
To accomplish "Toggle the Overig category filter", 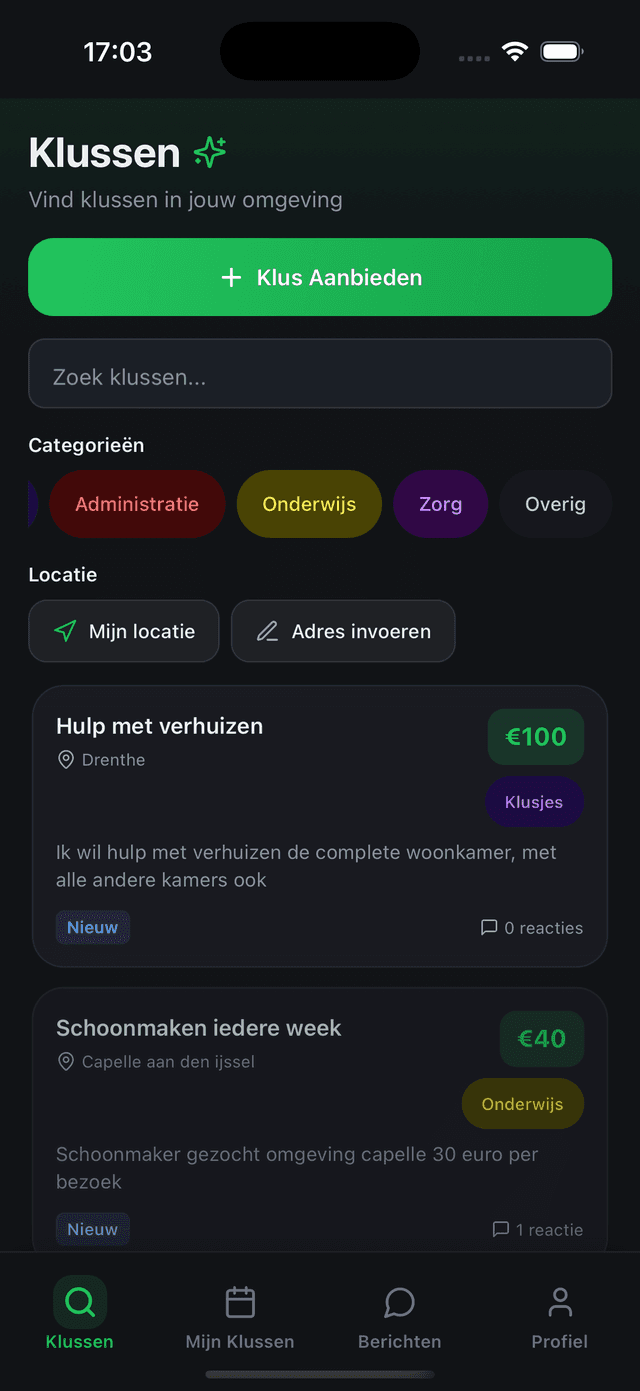I will pos(554,504).
